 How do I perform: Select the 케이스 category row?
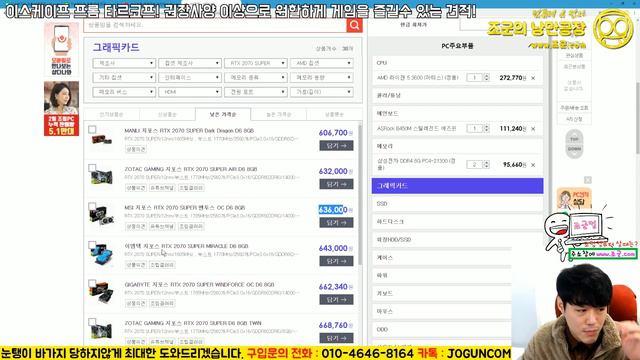(x=442, y=258)
